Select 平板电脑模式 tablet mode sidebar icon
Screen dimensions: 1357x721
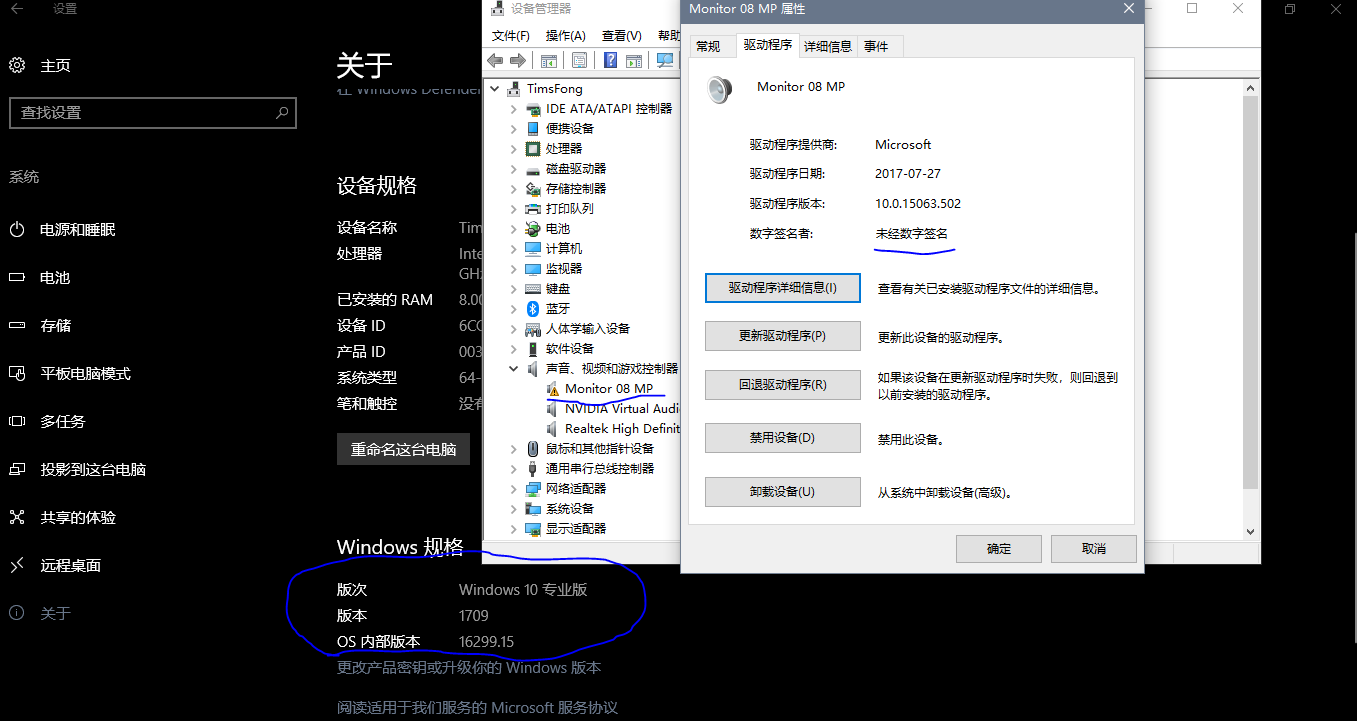[17, 374]
